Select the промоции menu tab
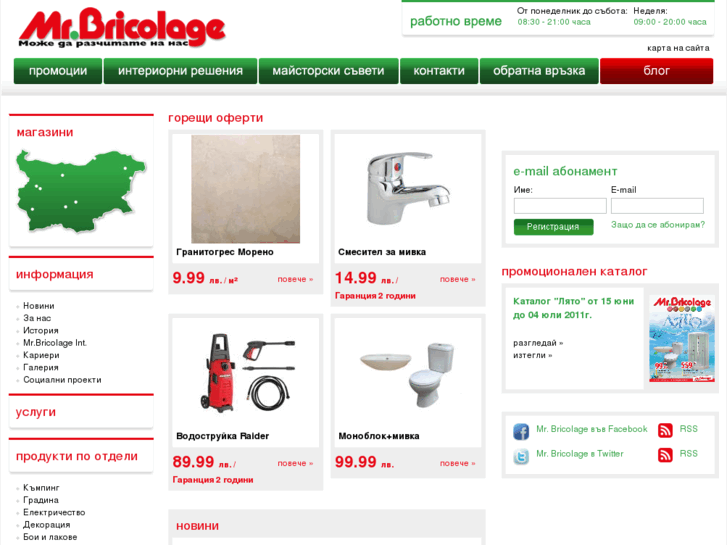This screenshot has height=545, width=727. tap(58, 71)
